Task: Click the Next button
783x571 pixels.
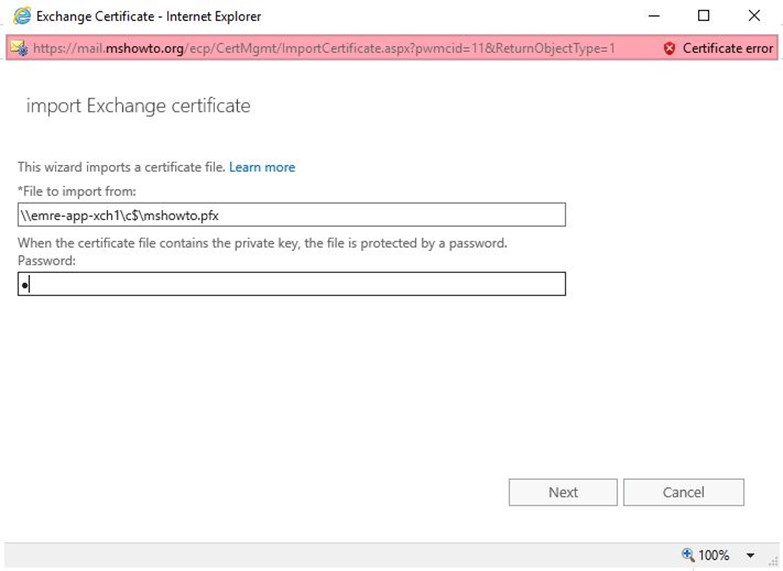Action: (x=563, y=493)
